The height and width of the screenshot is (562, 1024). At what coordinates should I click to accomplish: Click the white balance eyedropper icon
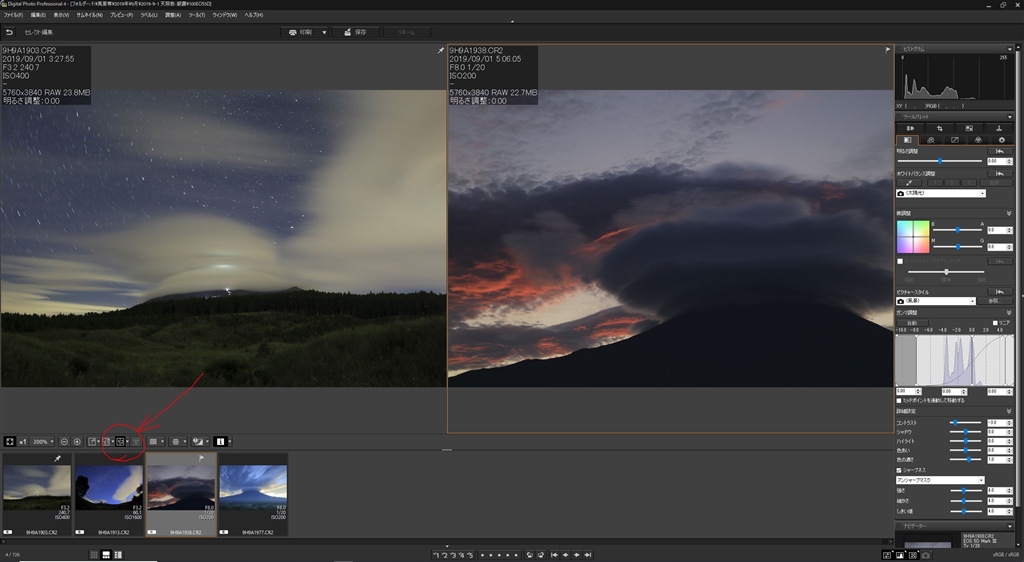(x=908, y=183)
